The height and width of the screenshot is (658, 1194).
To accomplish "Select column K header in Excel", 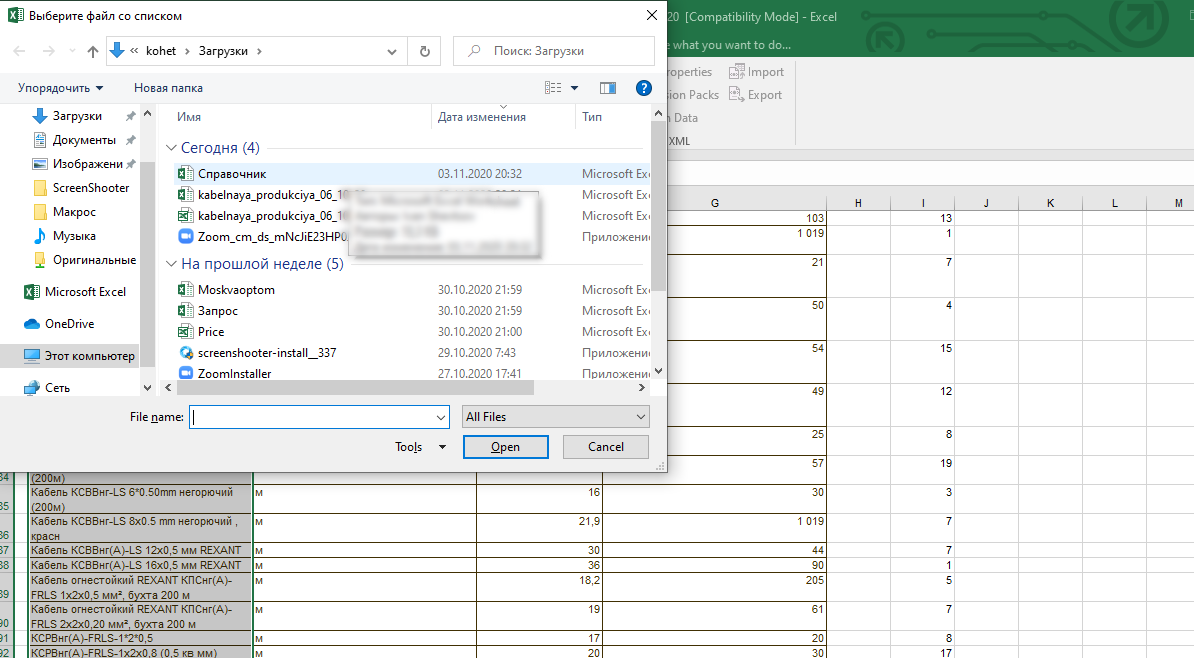I will pyautogui.click(x=1050, y=203).
